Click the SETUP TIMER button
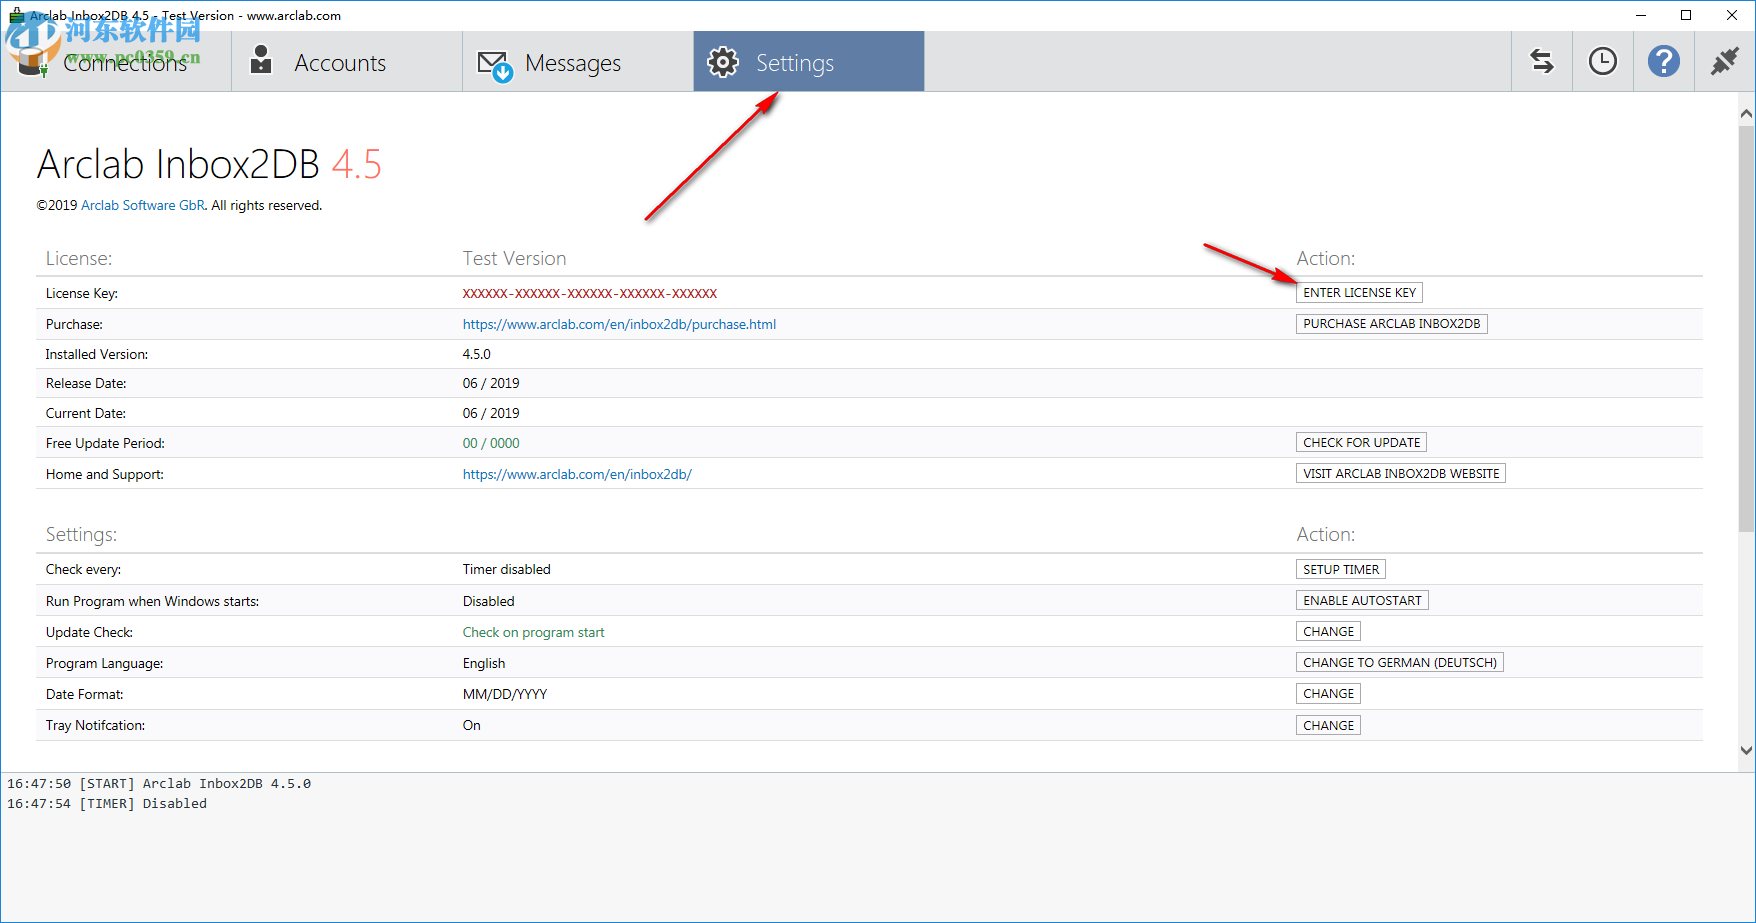This screenshot has height=923, width=1756. click(x=1341, y=570)
